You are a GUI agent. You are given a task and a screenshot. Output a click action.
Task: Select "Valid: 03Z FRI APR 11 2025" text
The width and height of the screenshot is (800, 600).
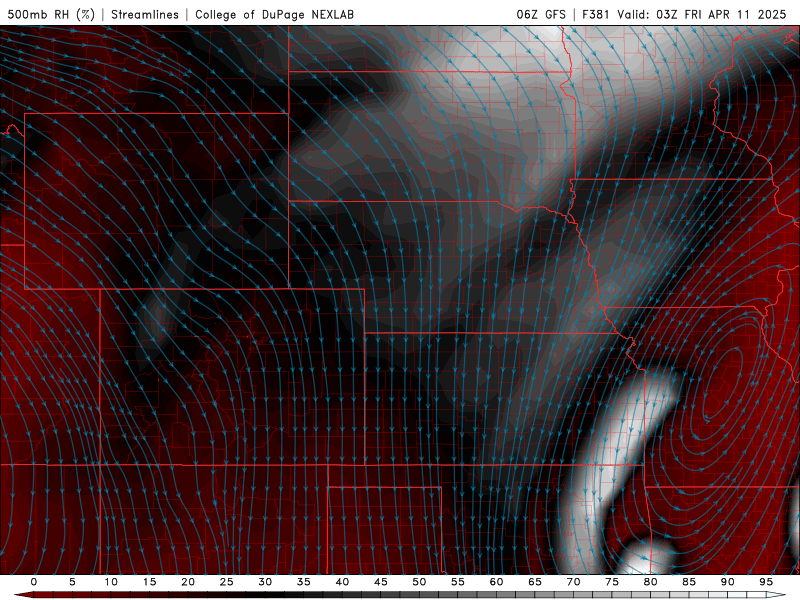click(702, 14)
